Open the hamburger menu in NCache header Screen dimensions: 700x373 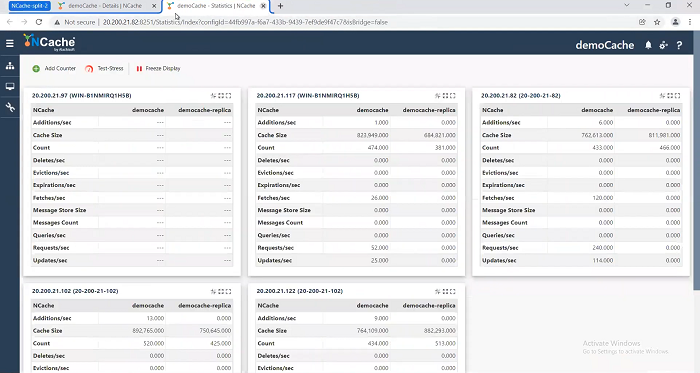(x=10, y=43)
